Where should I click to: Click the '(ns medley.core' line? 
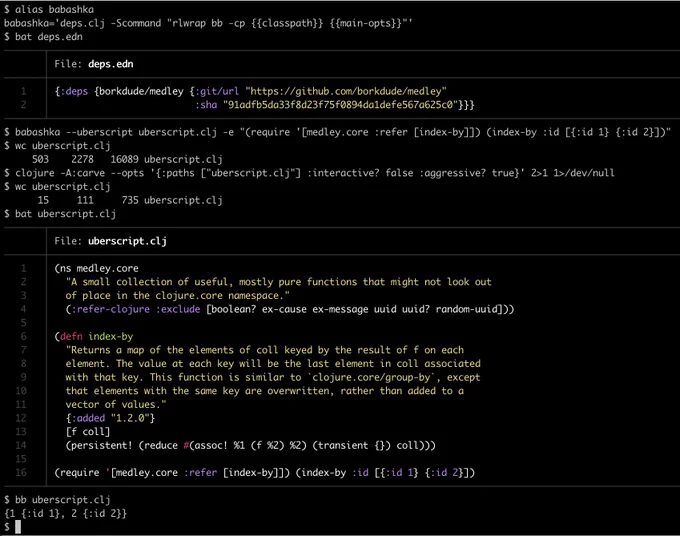coord(97,268)
